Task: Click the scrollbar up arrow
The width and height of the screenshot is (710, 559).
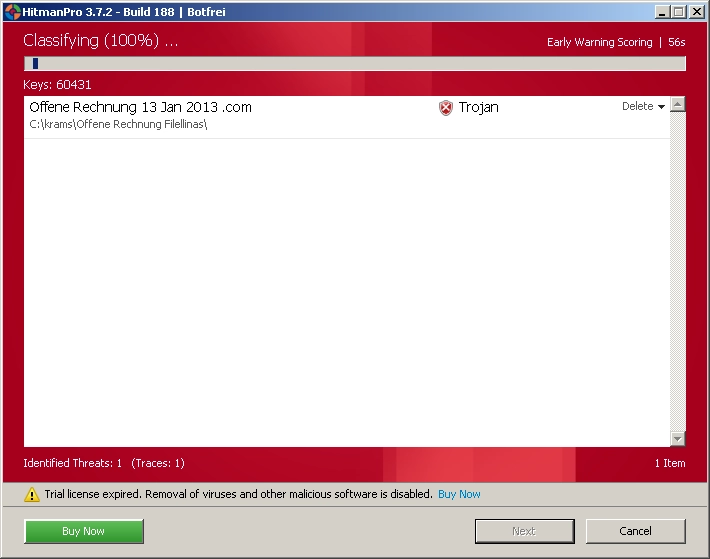Action: (x=677, y=105)
